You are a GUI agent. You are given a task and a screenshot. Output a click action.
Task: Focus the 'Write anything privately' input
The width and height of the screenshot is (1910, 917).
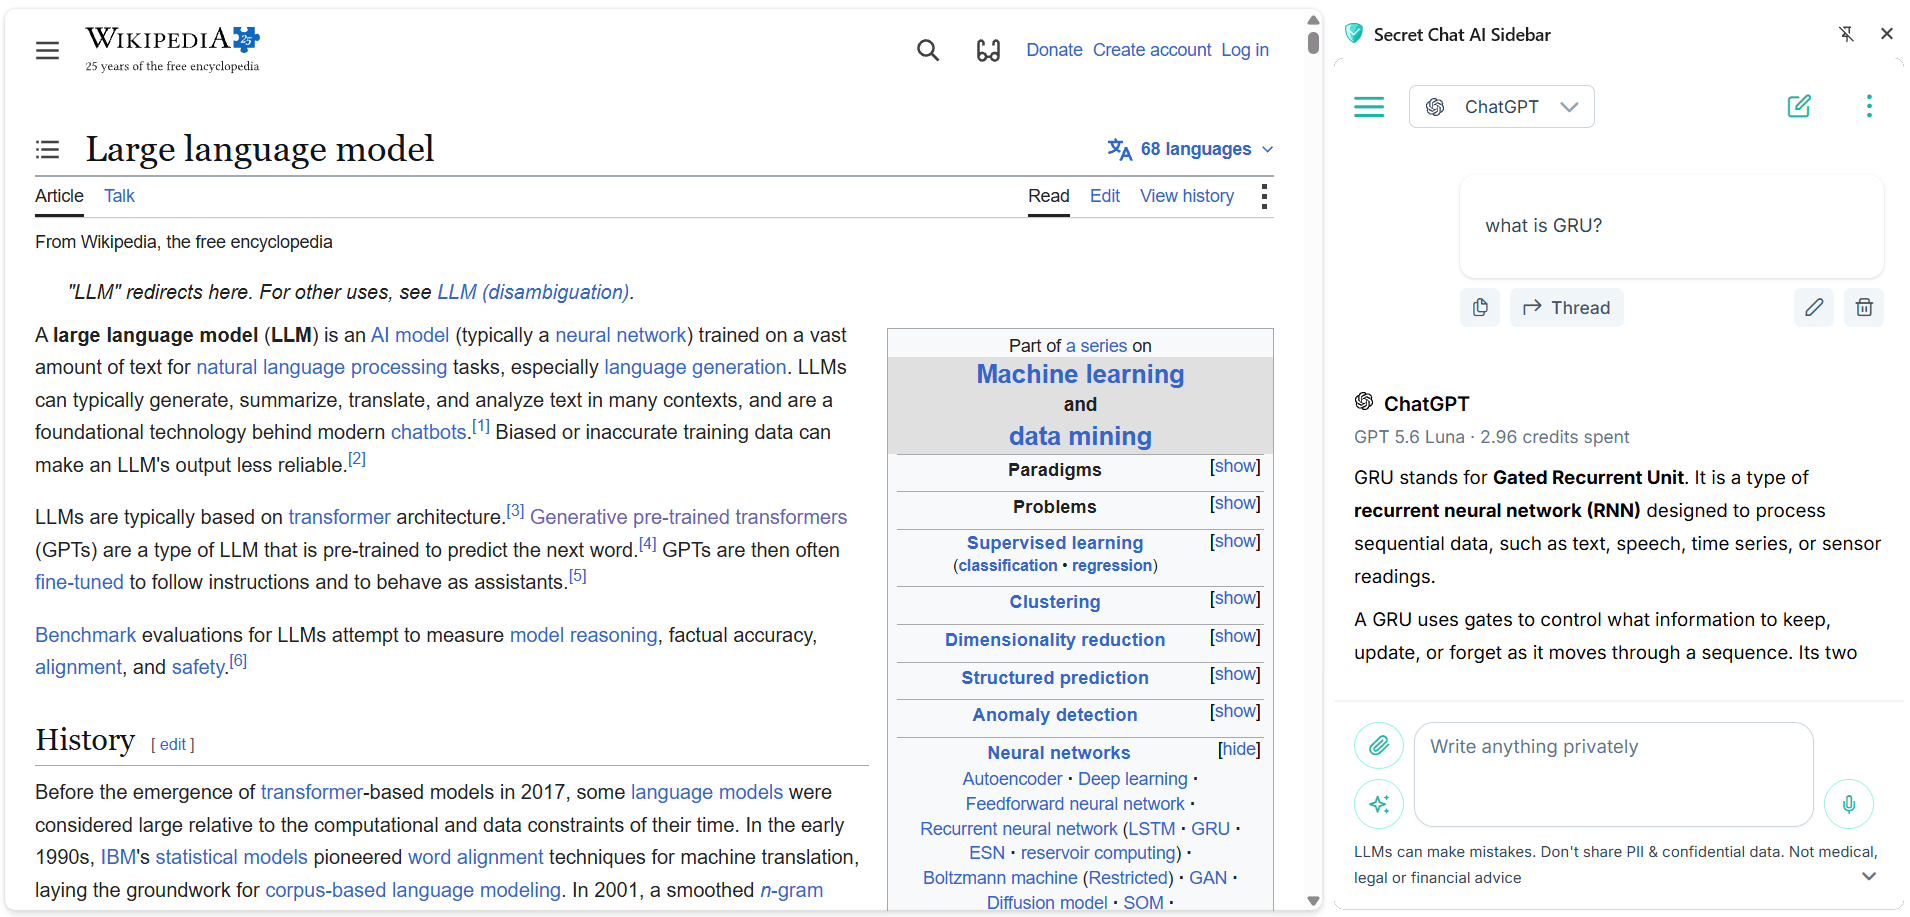[x=1613, y=774]
